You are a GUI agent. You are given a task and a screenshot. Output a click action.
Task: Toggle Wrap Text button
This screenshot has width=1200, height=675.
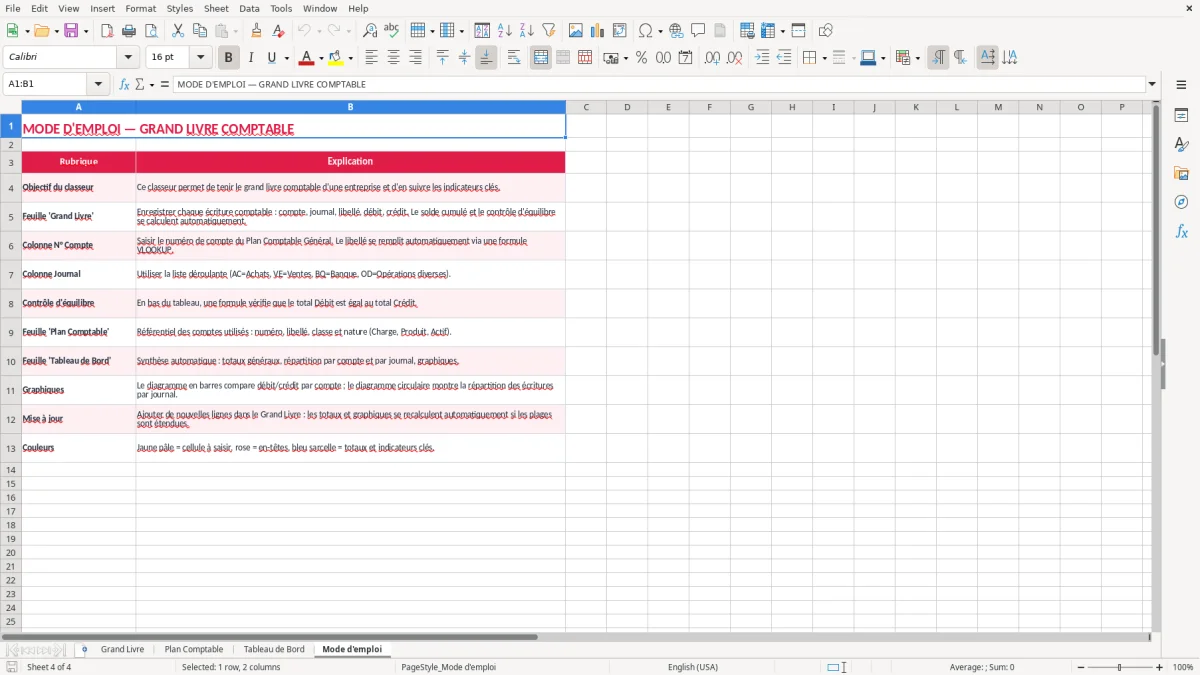point(513,58)
